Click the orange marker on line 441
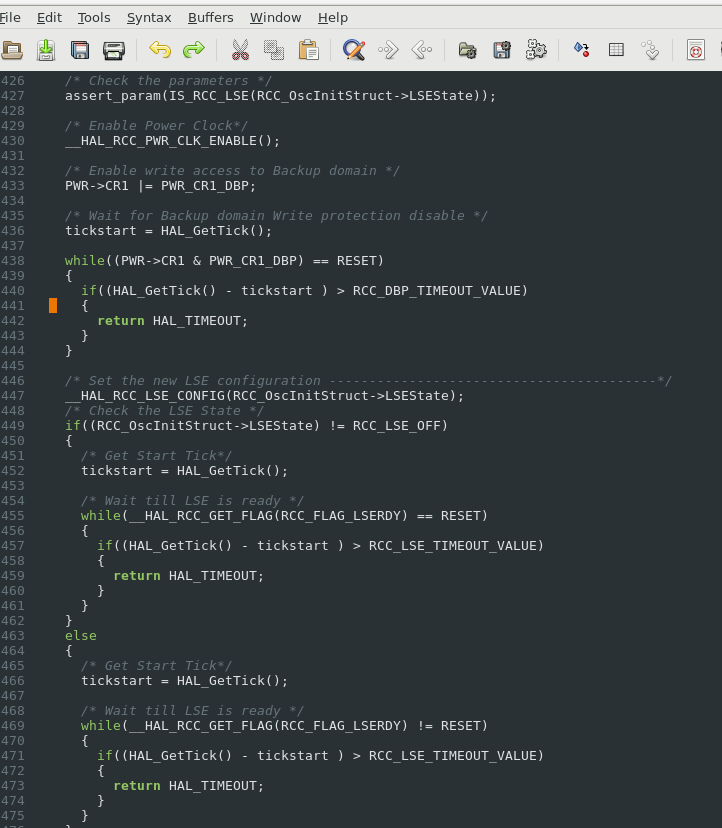The image size is (722, 828). (x=53, y=306)
